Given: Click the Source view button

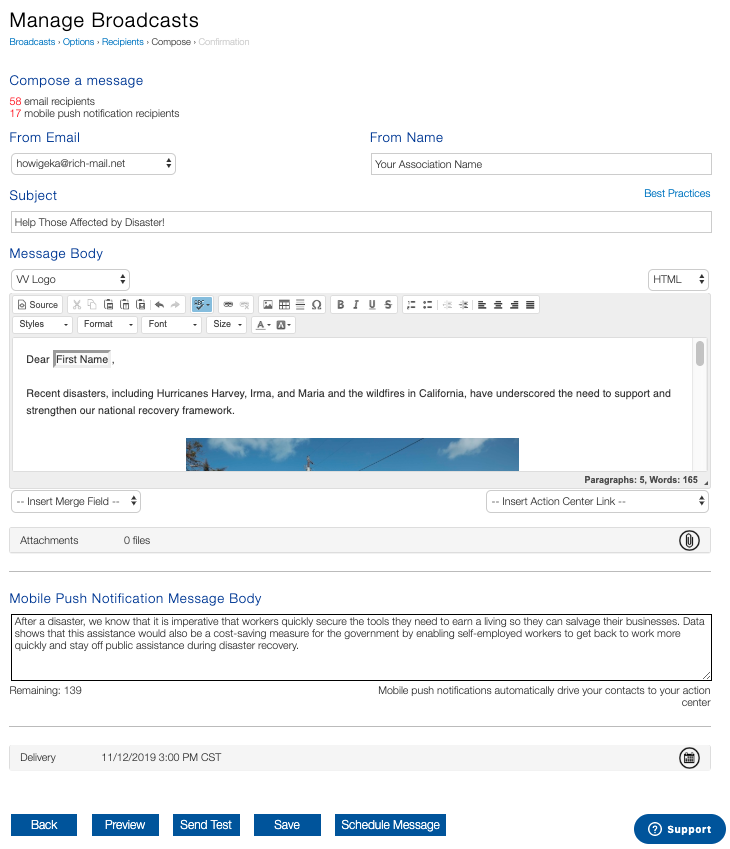Looking at the screenshot, I should point(39,305).
